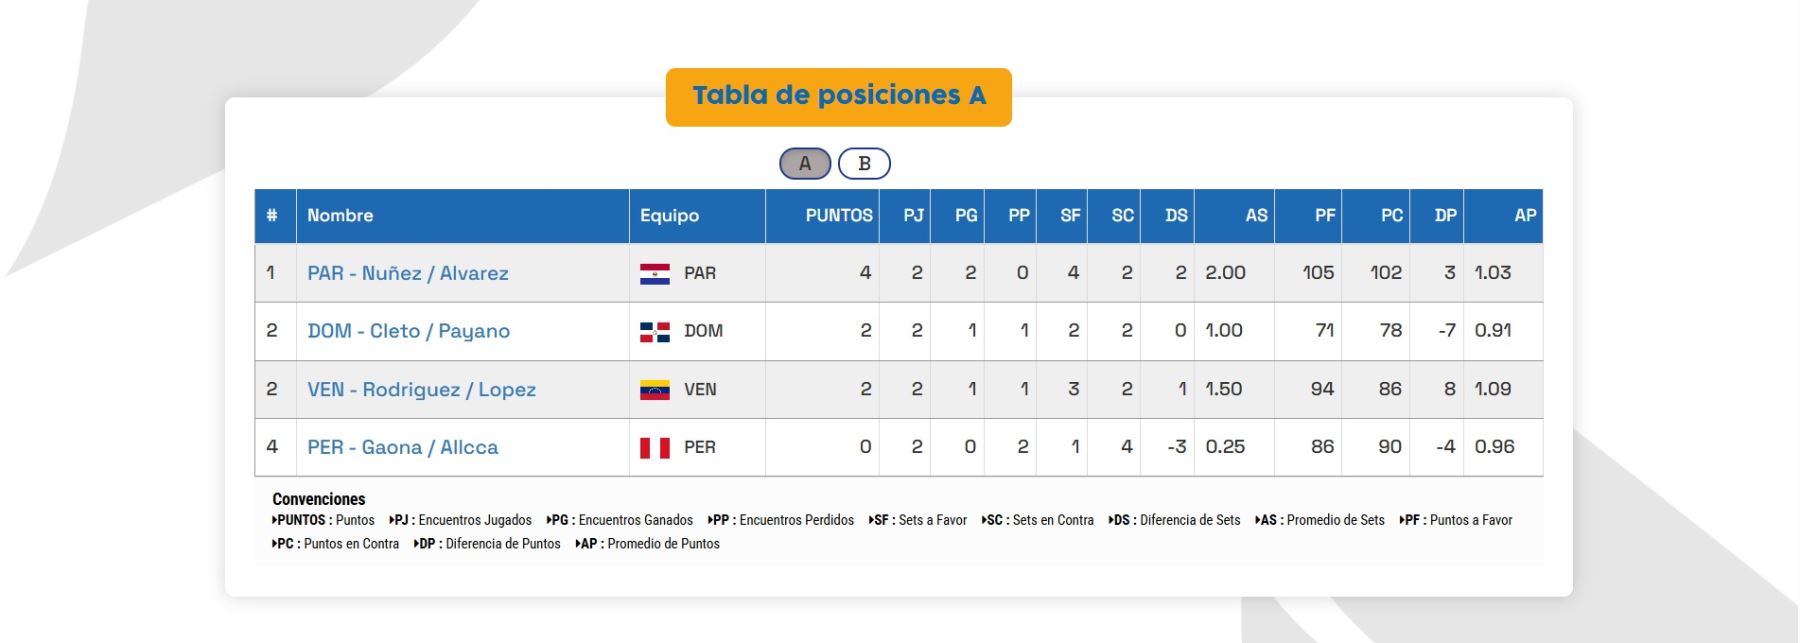The height and width of the screenshot is (643, 1800).
Task: Open PER - Gaona / Allcca team link
Action: (402, 448)
